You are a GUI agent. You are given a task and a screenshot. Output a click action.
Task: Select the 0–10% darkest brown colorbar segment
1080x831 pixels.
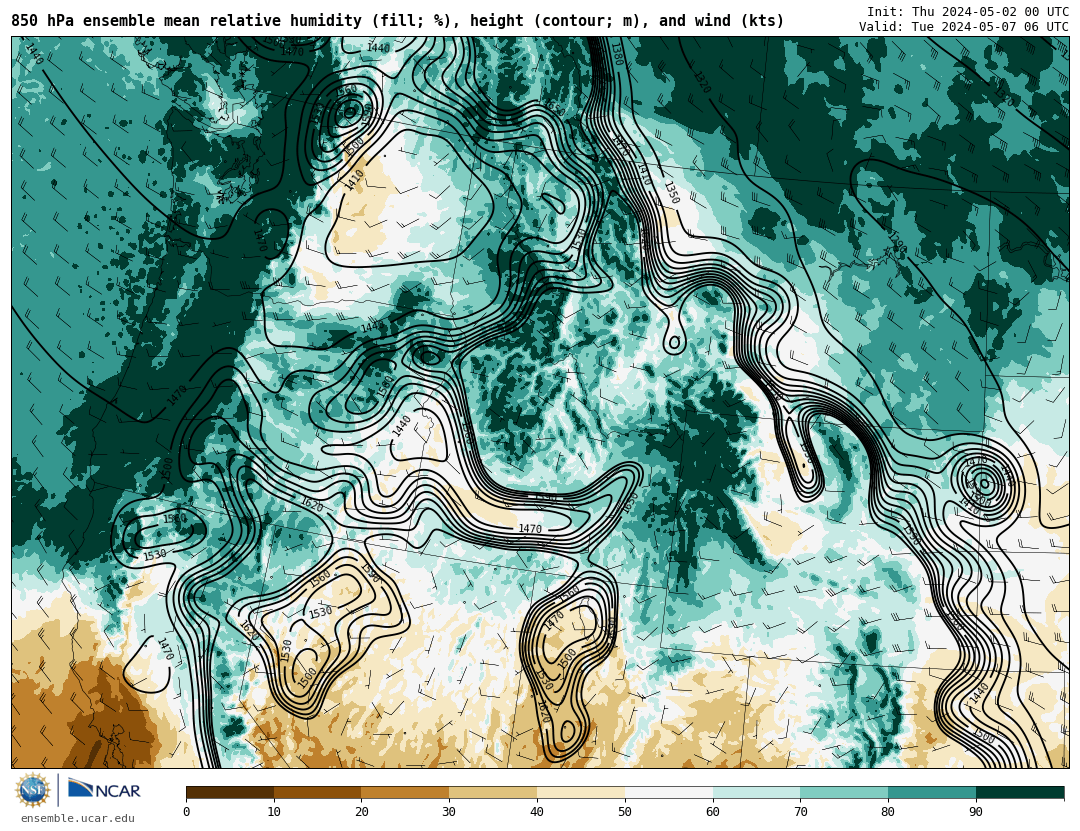pos(230,792)
